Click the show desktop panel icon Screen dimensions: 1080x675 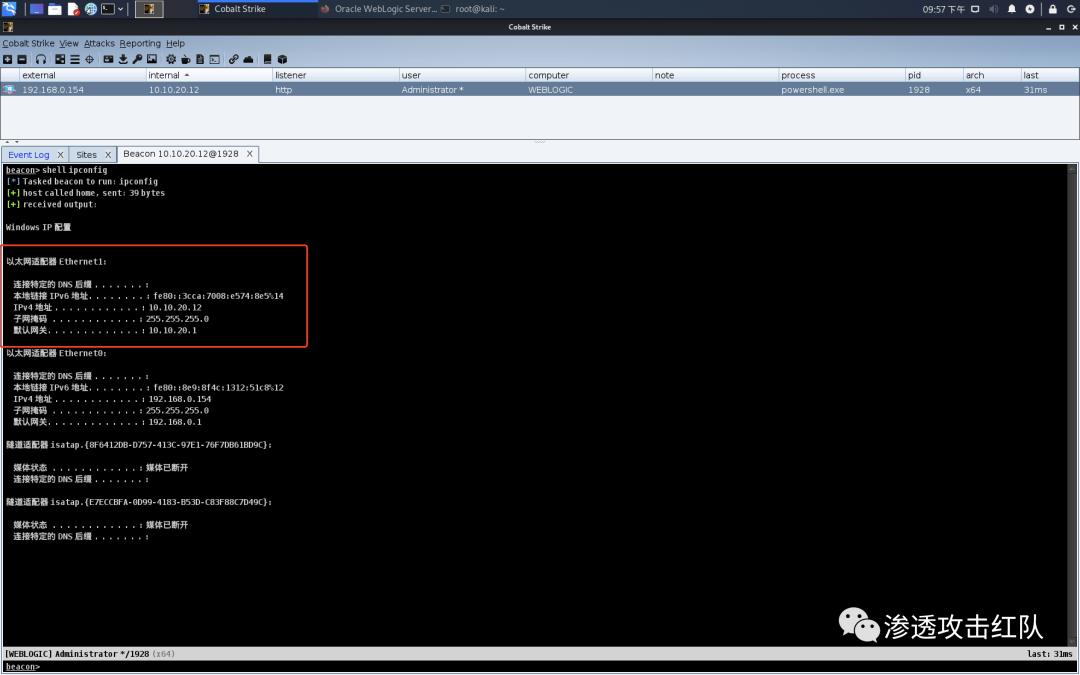click(x=37, y=9)
